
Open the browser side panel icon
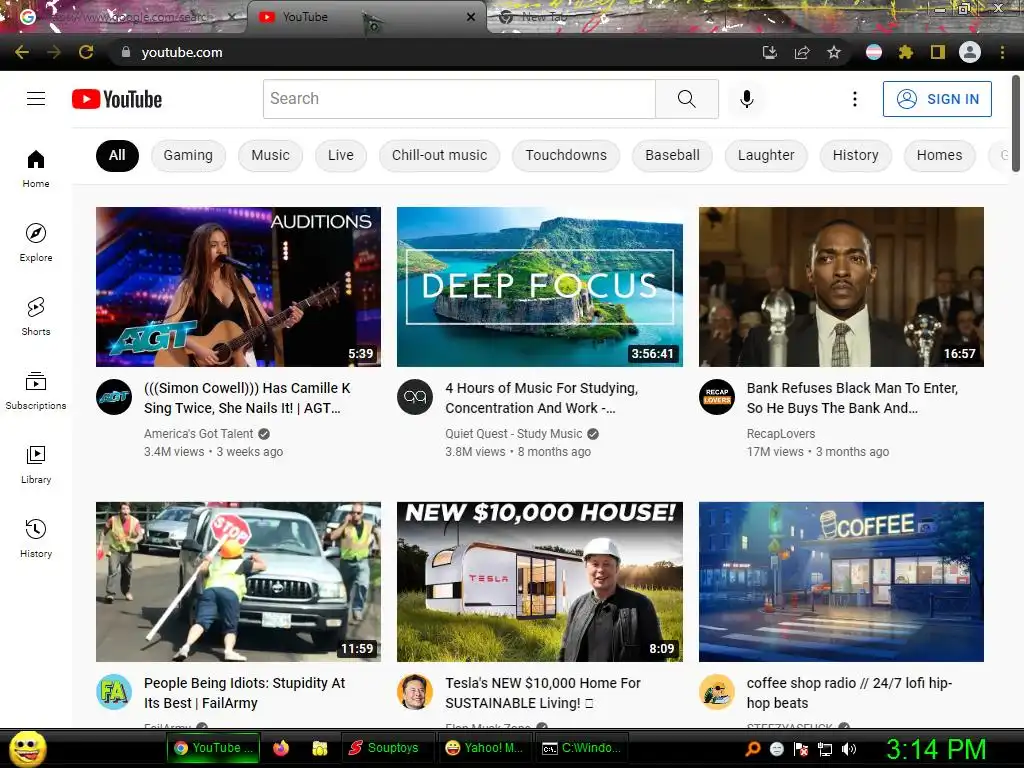[938, 52]
